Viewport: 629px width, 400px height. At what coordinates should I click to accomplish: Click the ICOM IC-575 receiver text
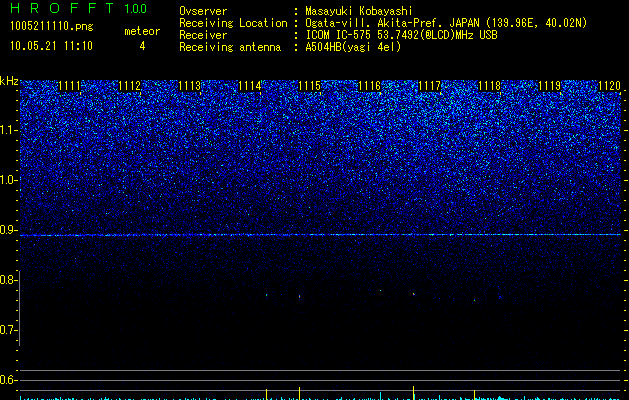pos(401,35)
